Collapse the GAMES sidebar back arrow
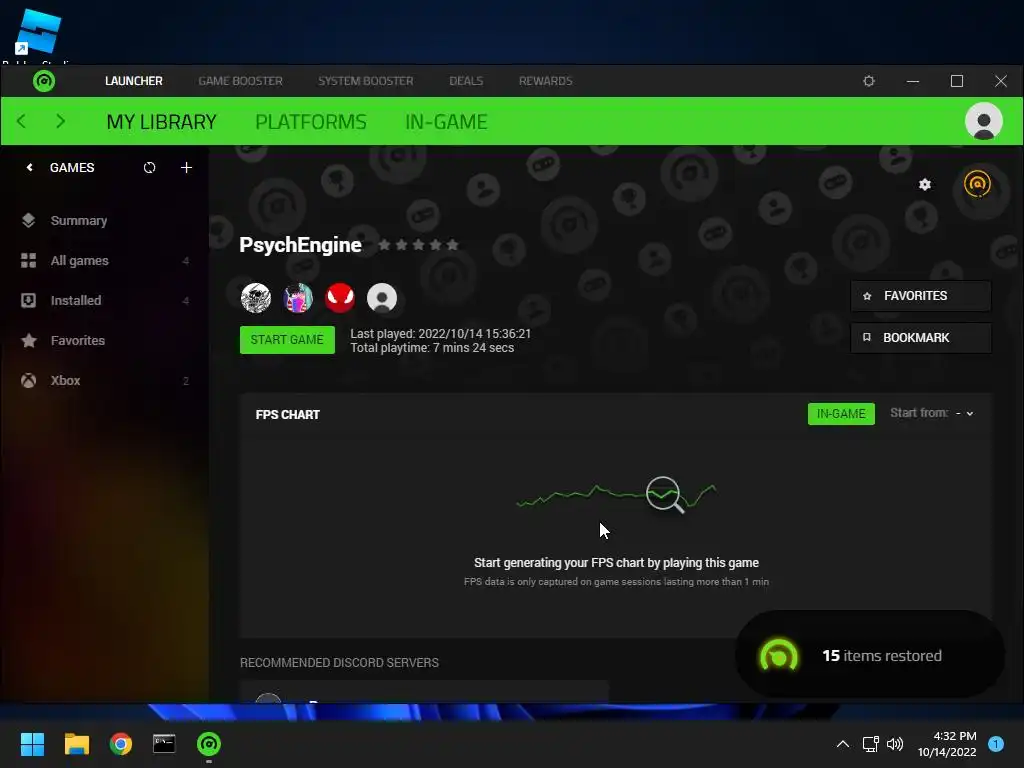Viewport: 1024px width, 768px height. point(29,168)
